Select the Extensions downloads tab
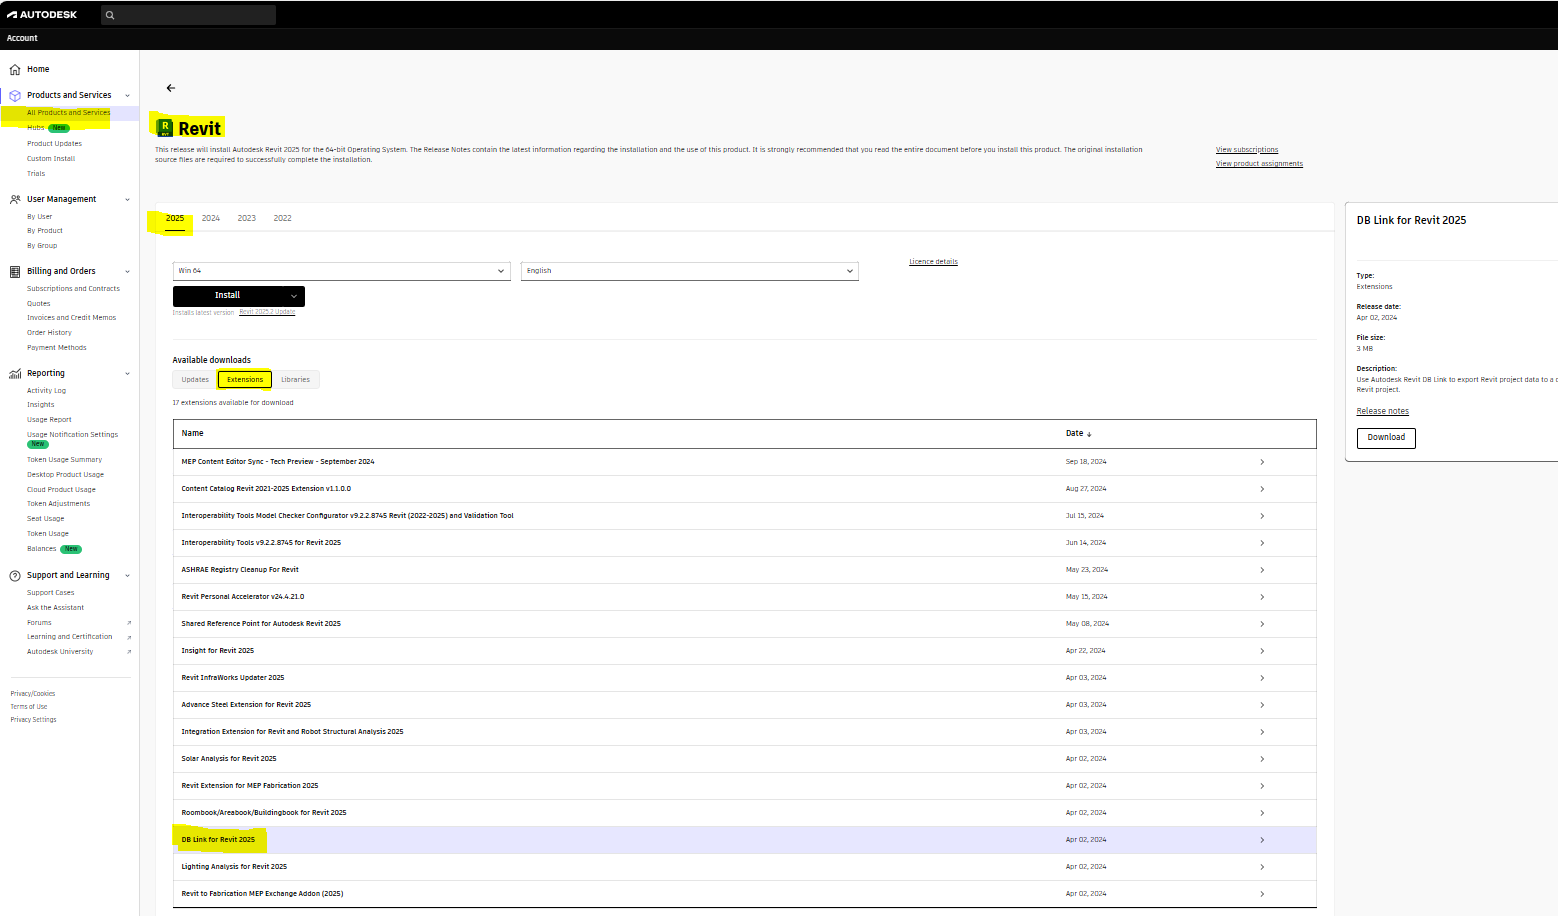Image resolution: width=1558 pixels, height=916 pixels. click(245, 380)
